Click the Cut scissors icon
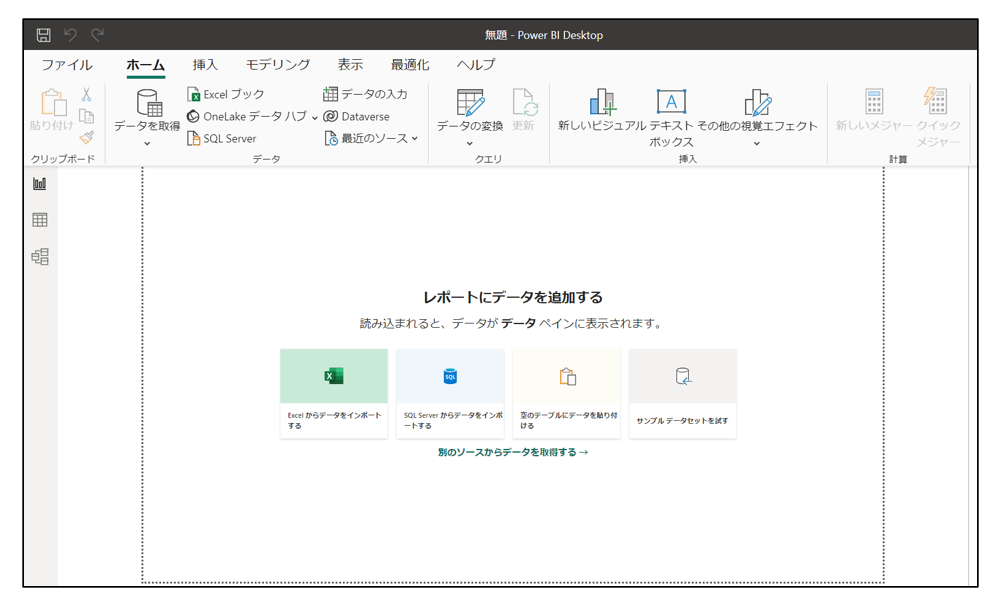Screen dimensions: 1000x608 pyautogui.click(x=86, y=95)
